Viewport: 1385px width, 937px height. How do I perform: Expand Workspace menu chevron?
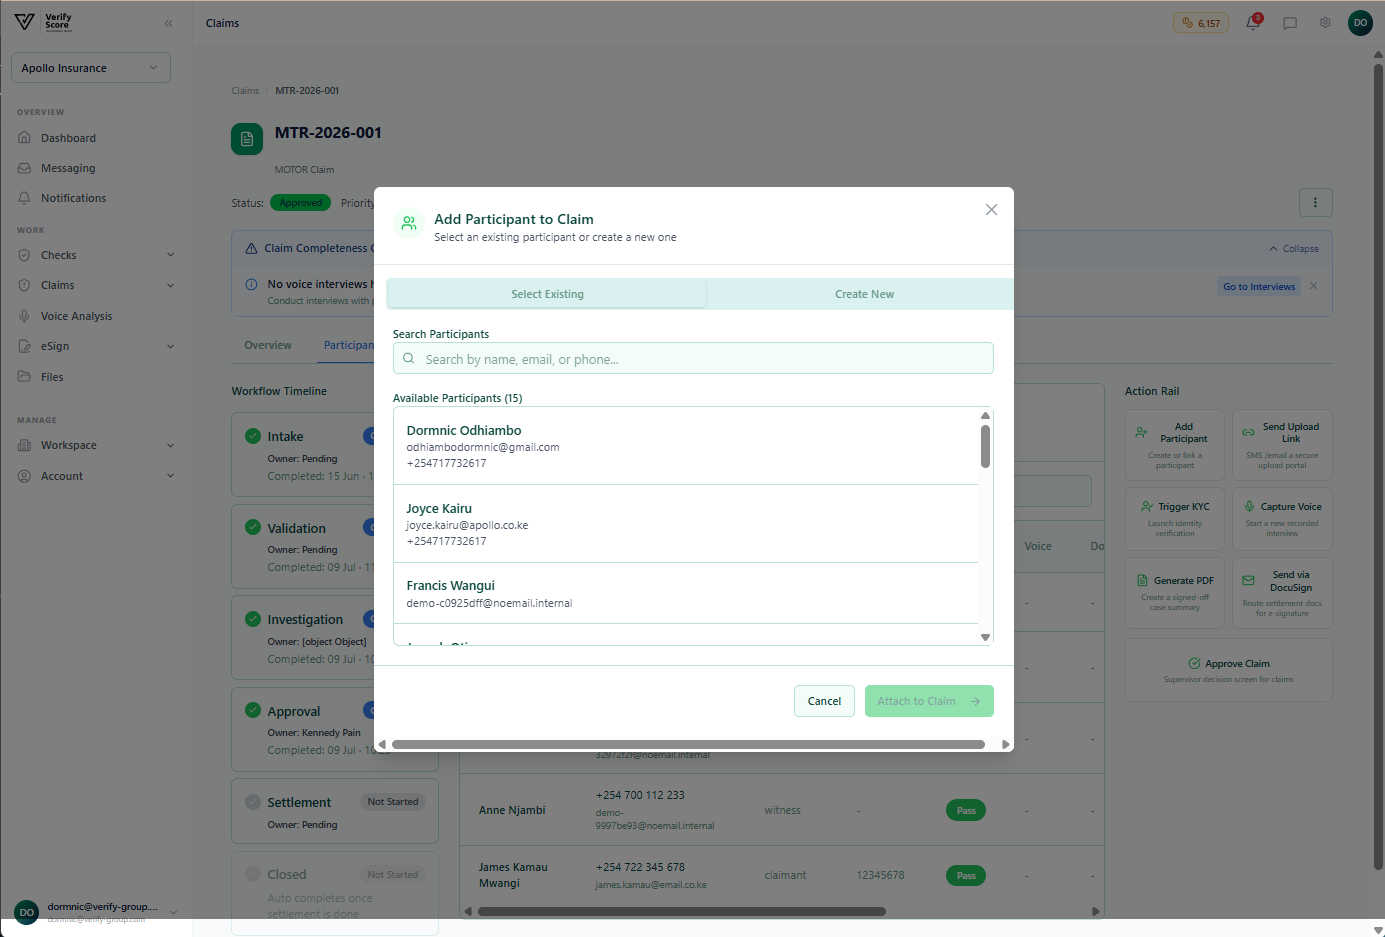click(x=170, y=445)
